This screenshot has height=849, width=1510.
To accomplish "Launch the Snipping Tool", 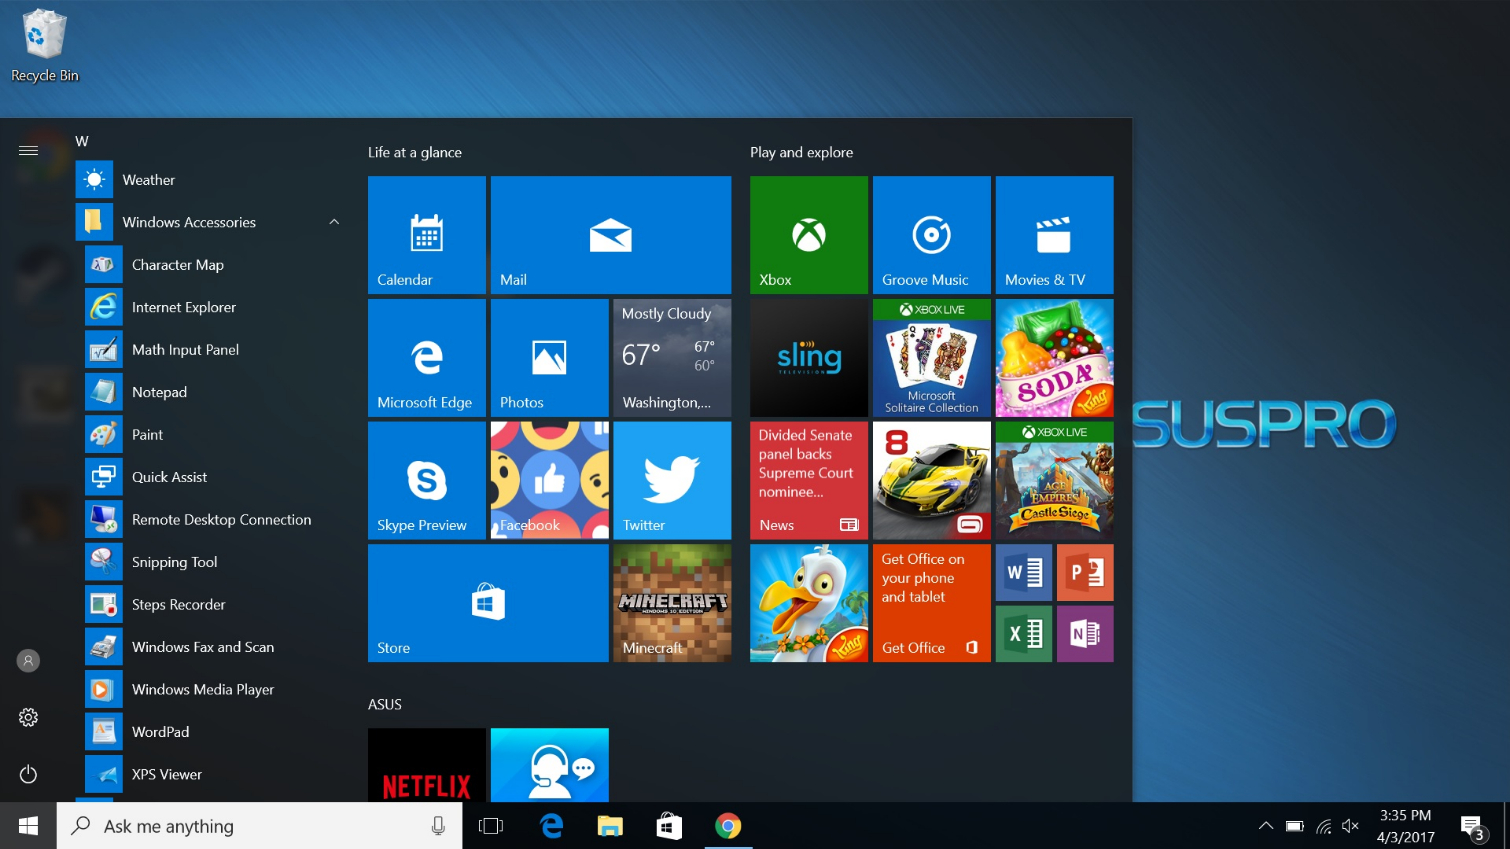I will click(213, 562).
